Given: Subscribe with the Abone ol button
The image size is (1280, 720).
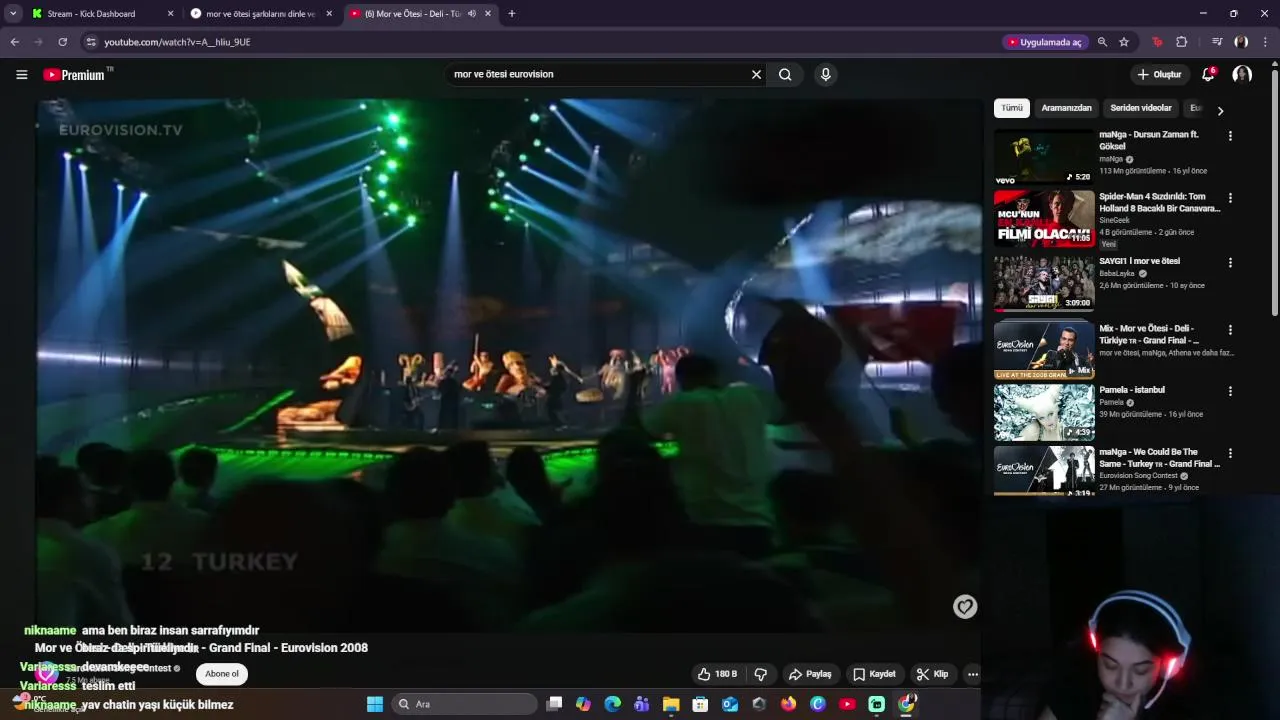Looking at the screenshot, I should tap(222, 674).
